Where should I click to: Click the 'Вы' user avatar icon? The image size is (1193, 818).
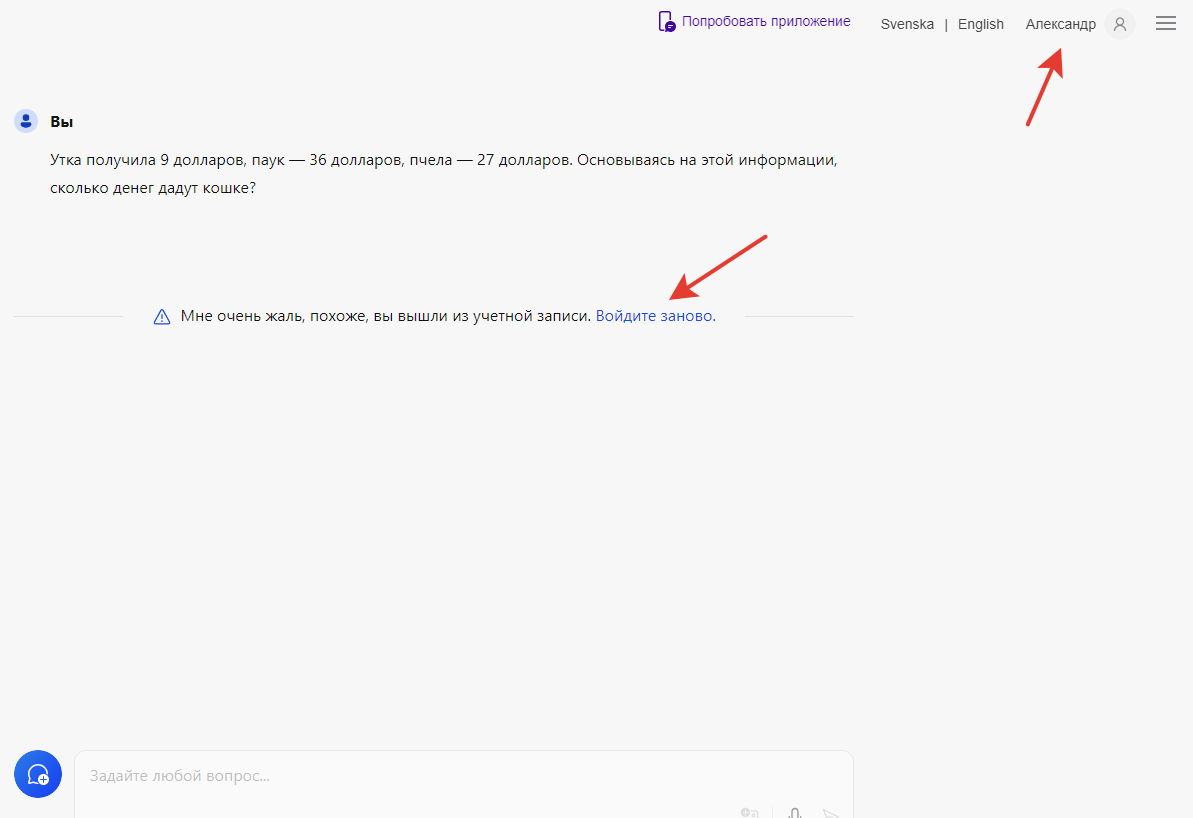point(26,121)
